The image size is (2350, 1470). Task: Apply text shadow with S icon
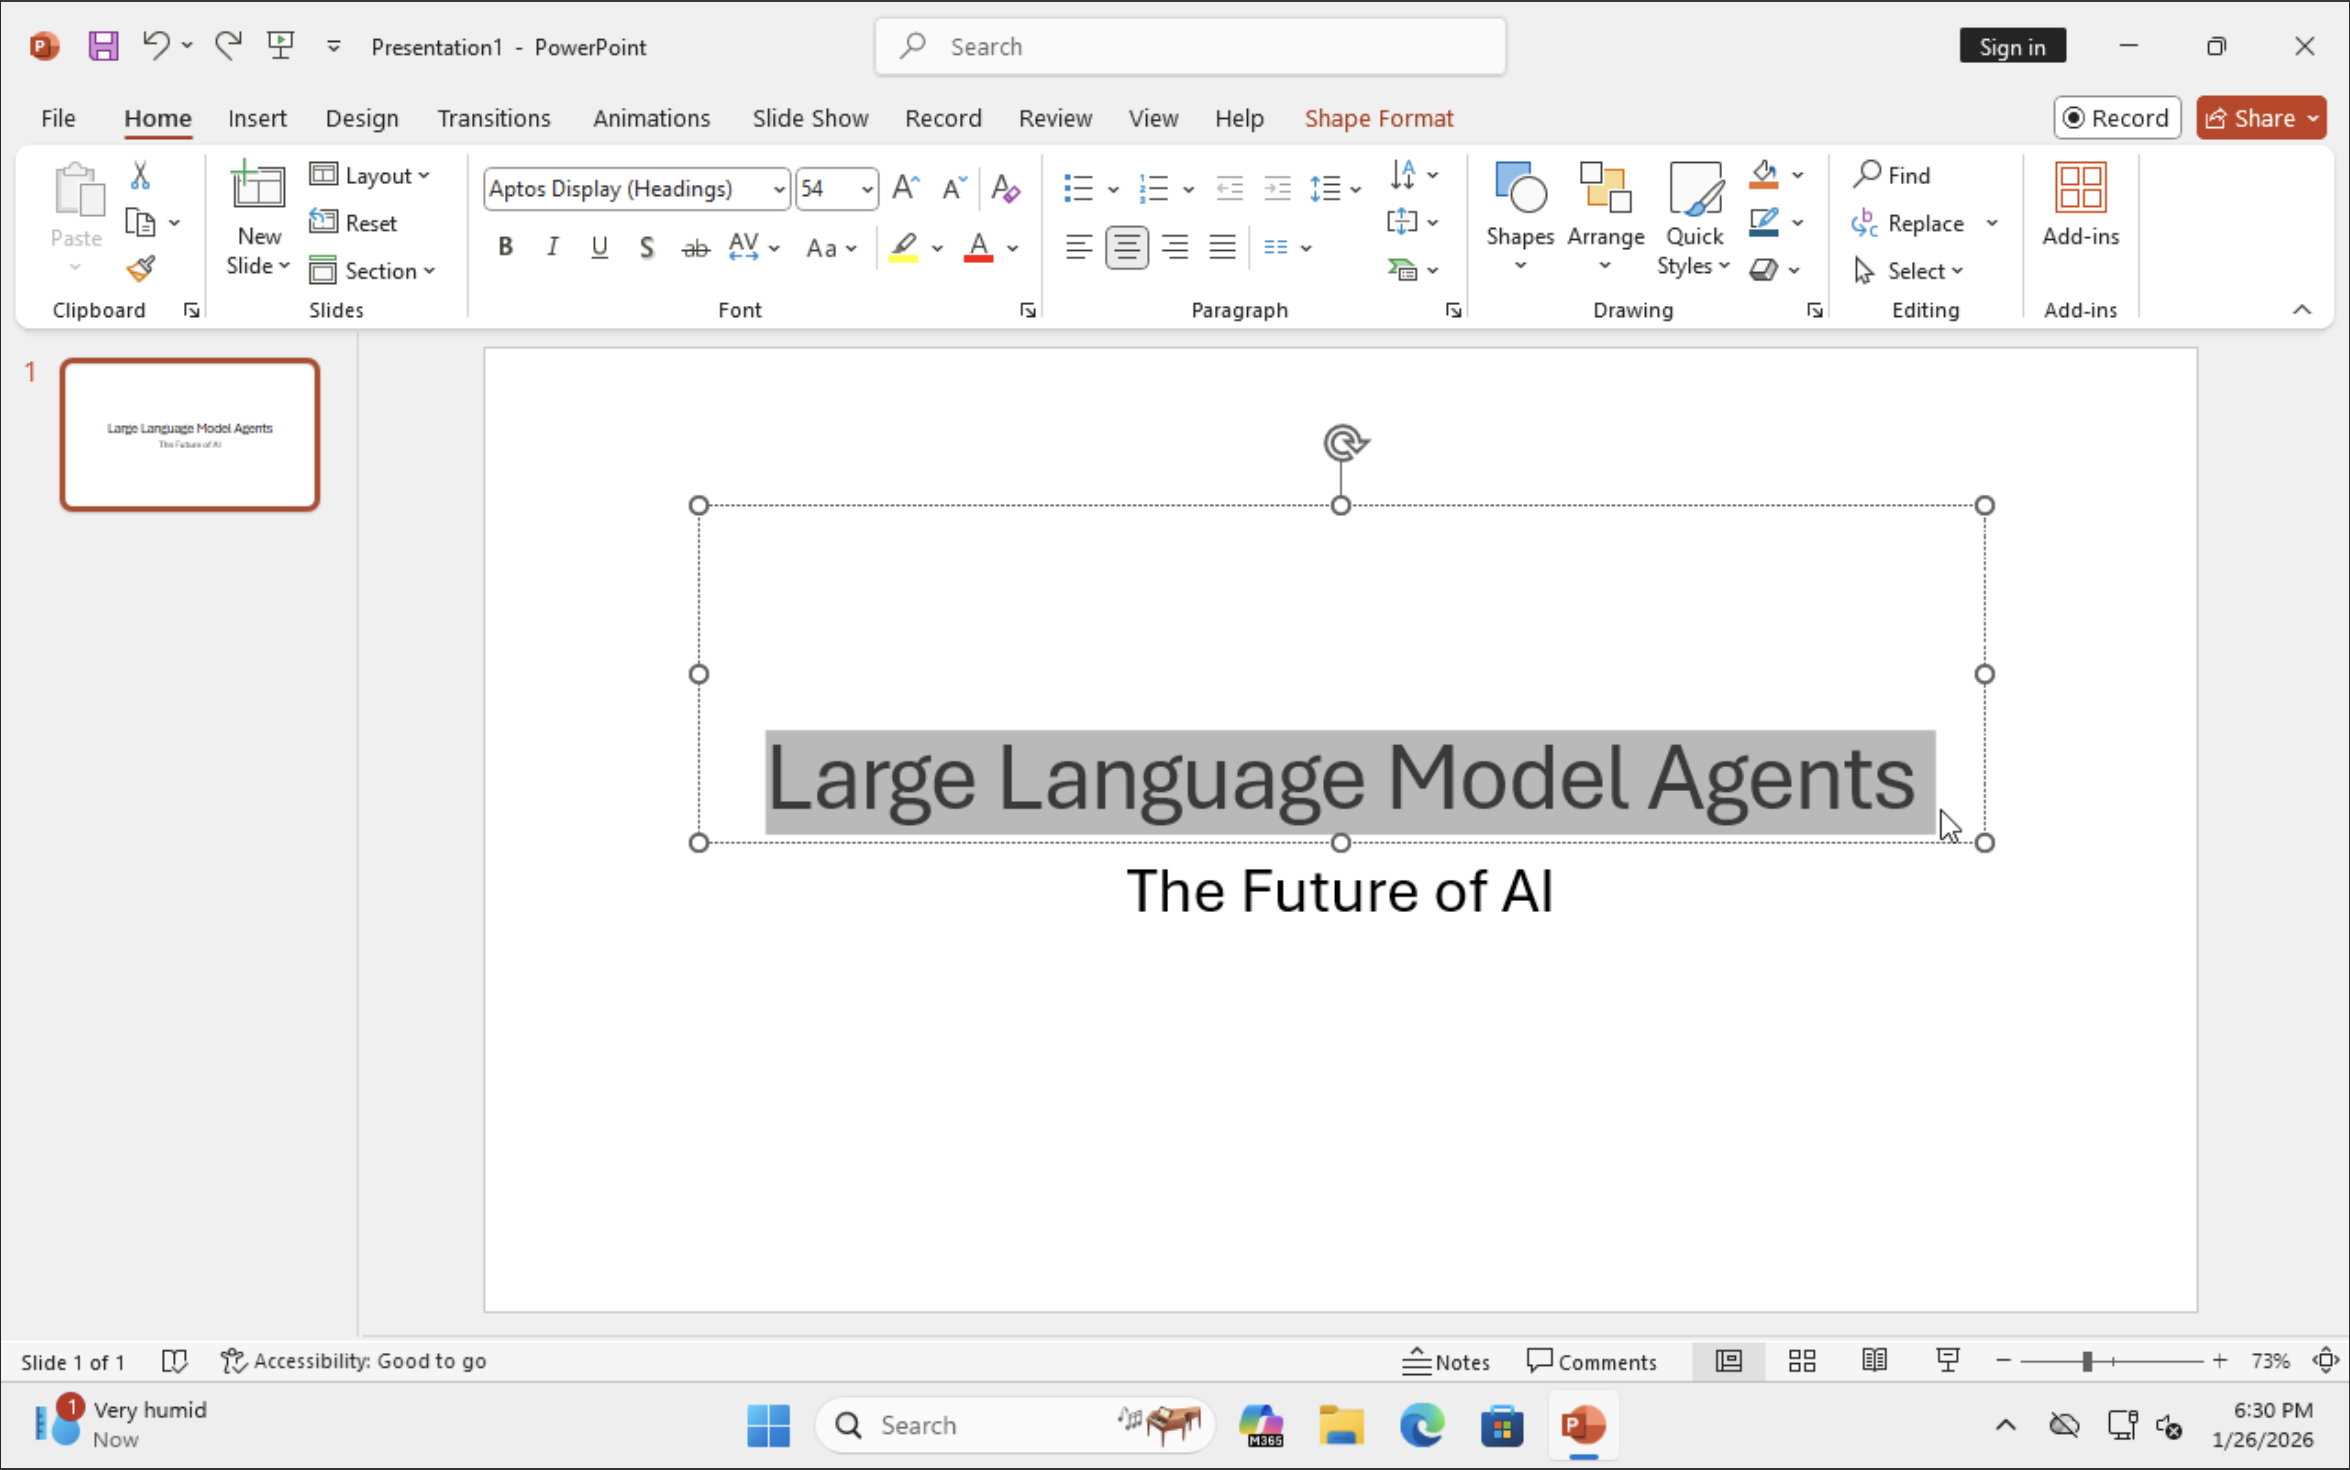click(x=647, y=247)
